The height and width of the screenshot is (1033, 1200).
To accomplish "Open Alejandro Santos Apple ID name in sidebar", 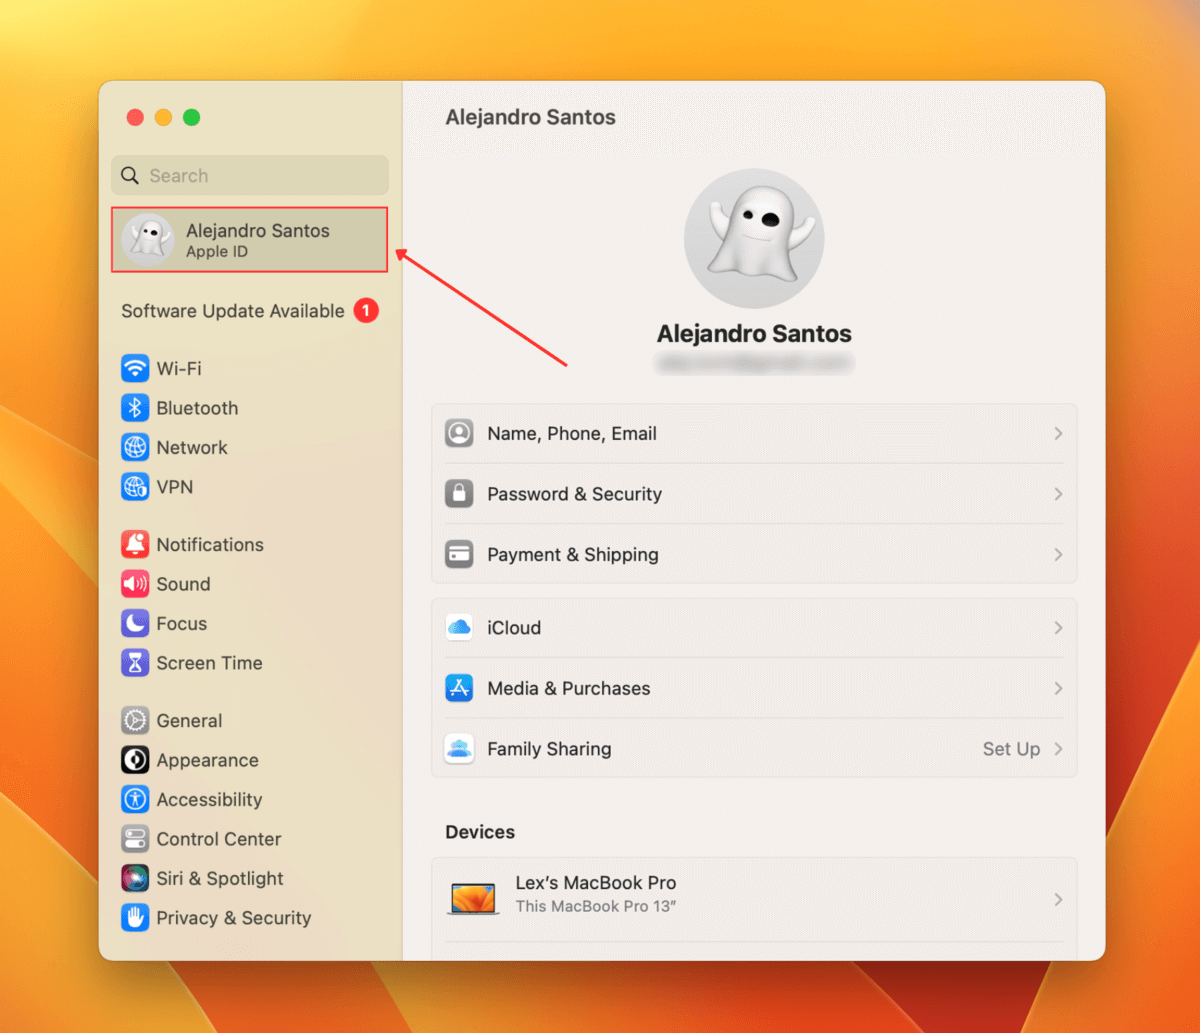I will coord(258,230).
